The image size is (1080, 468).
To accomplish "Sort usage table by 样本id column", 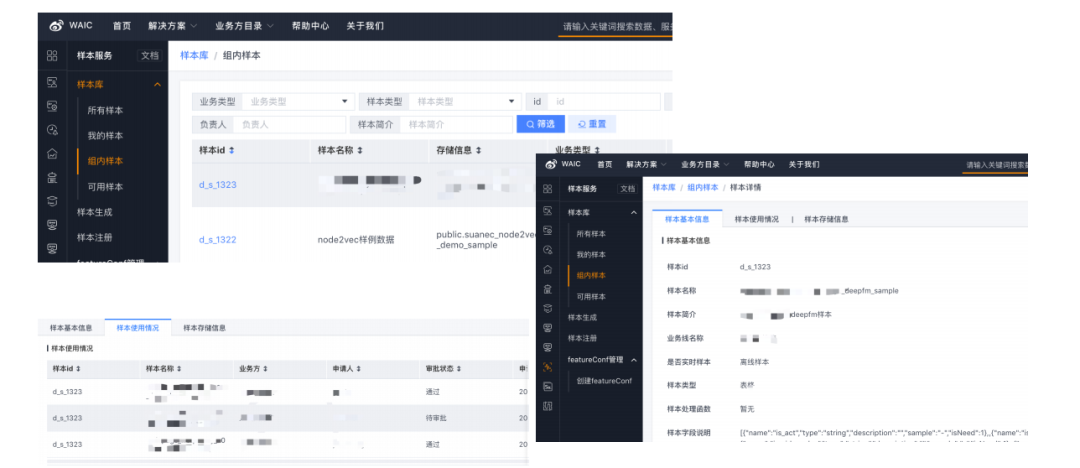I will tap(79, 369).
